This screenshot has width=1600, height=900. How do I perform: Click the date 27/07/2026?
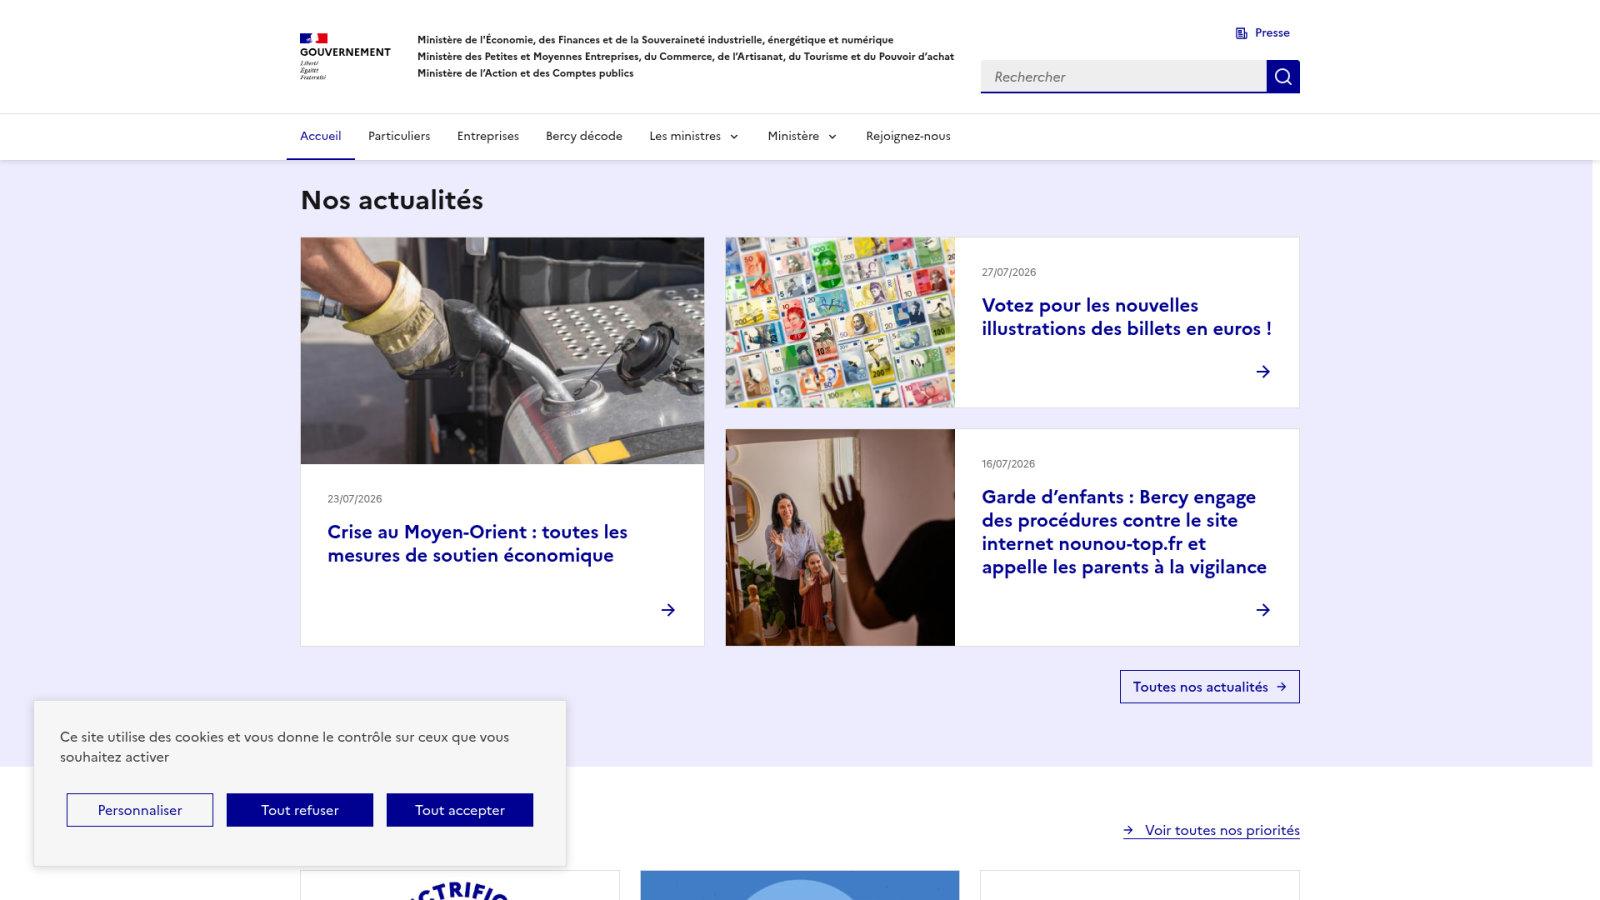pyautogui.click(x=1009, y=272)
